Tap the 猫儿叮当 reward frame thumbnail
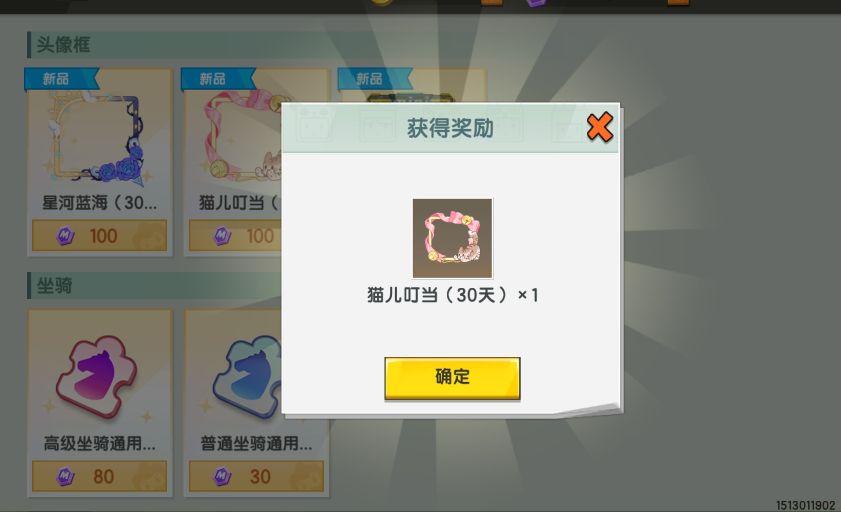 [x=452, y=238]
